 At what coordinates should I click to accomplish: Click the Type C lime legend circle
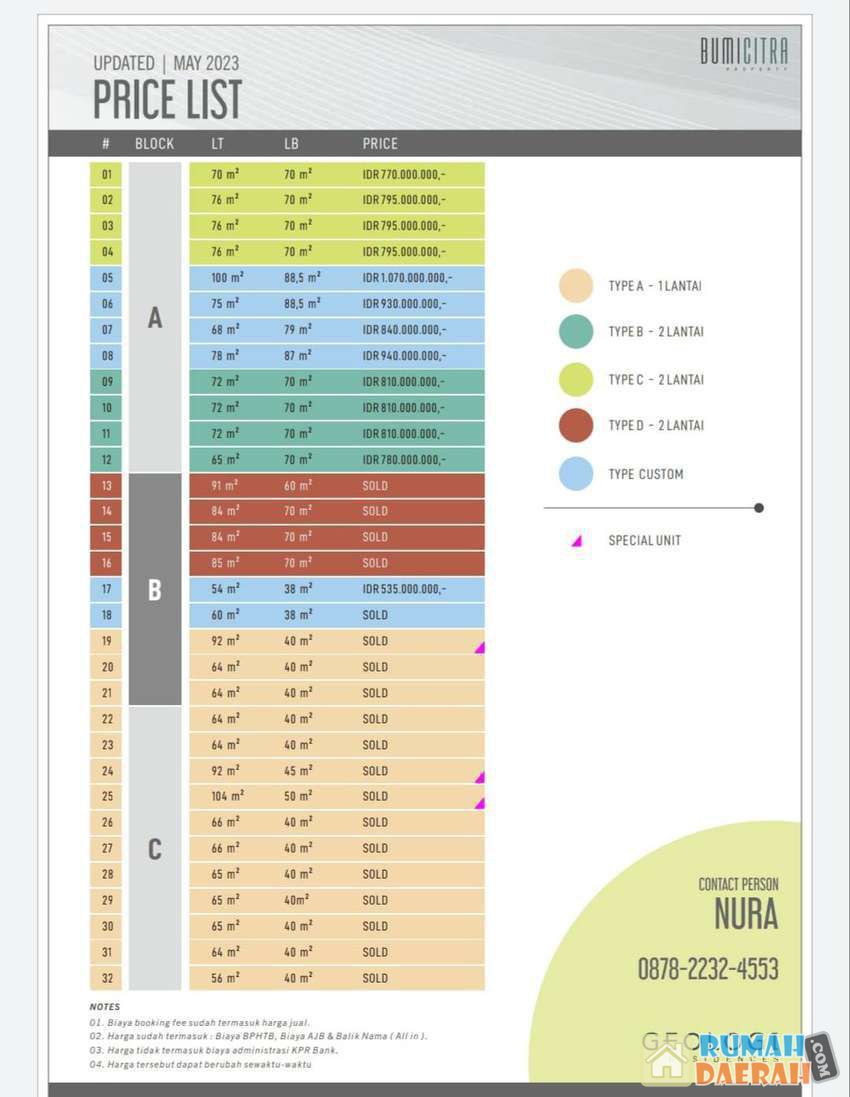pyautogui.click(x=576, y=379)
